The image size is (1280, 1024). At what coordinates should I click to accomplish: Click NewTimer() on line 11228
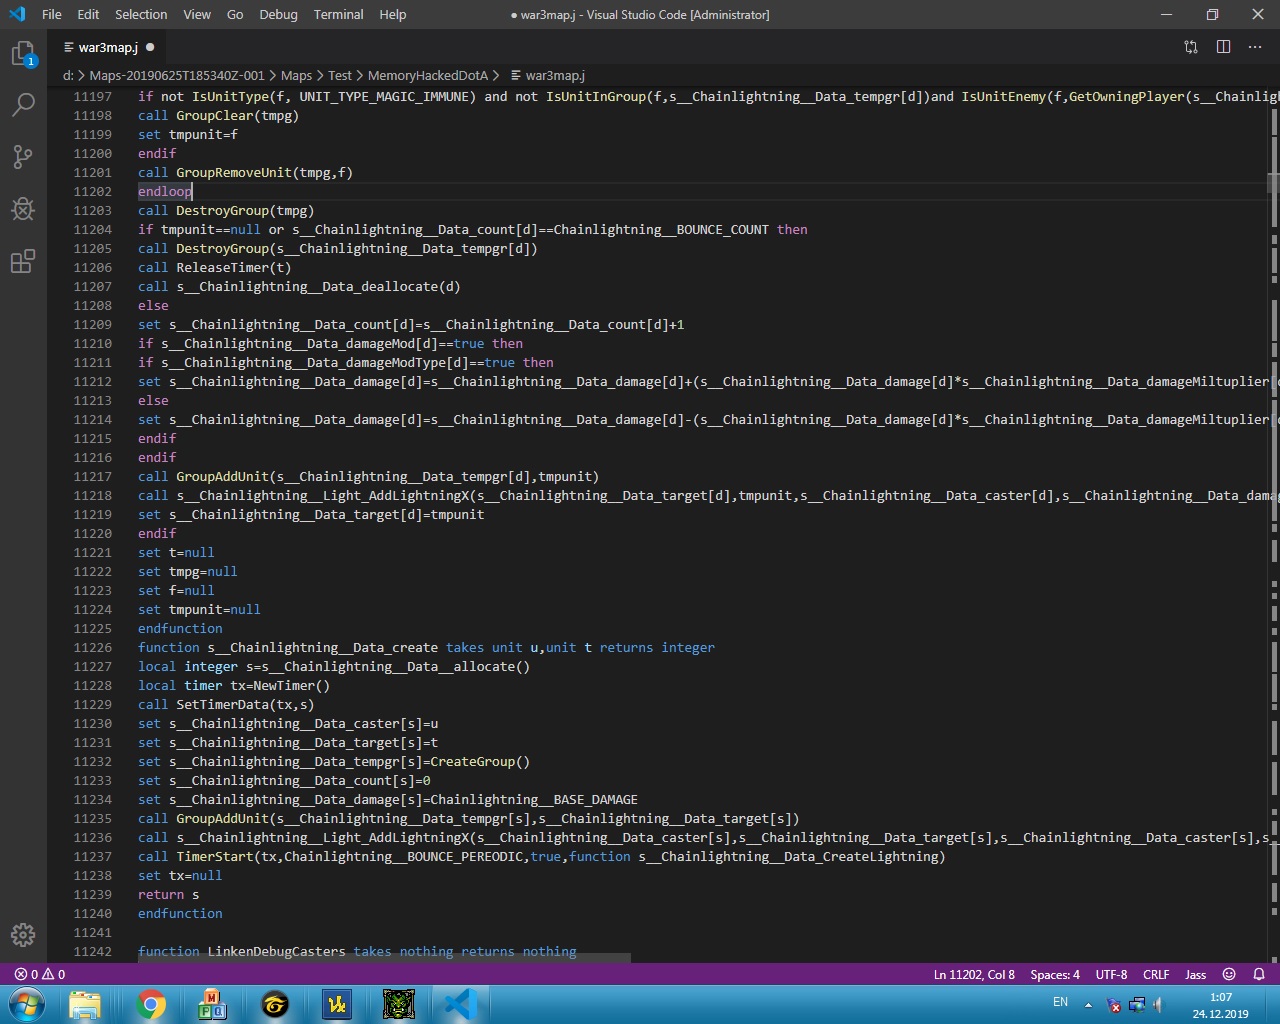(291, 685)
